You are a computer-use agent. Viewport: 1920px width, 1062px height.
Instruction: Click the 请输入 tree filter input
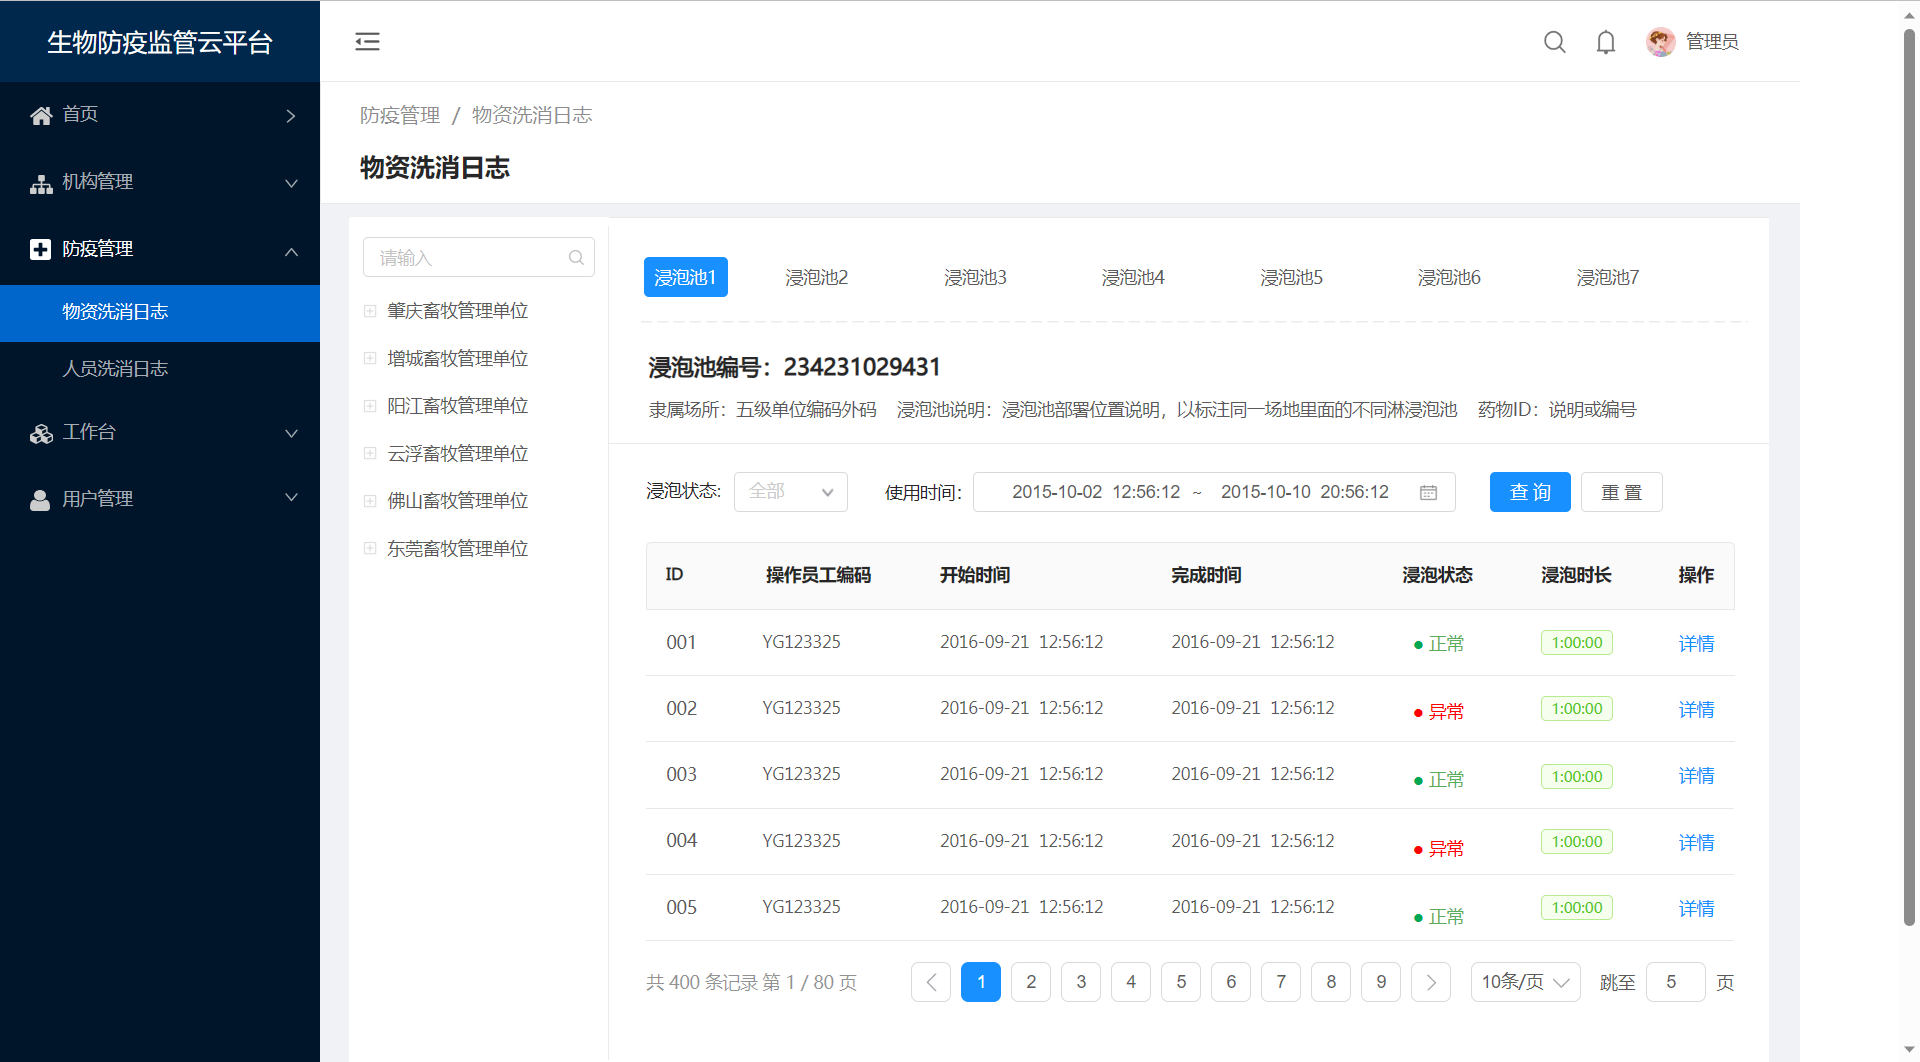click(x=479, y=258)
